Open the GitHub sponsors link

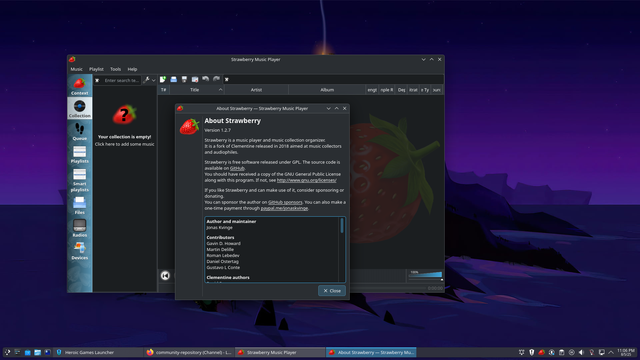(x=285, y=202)
